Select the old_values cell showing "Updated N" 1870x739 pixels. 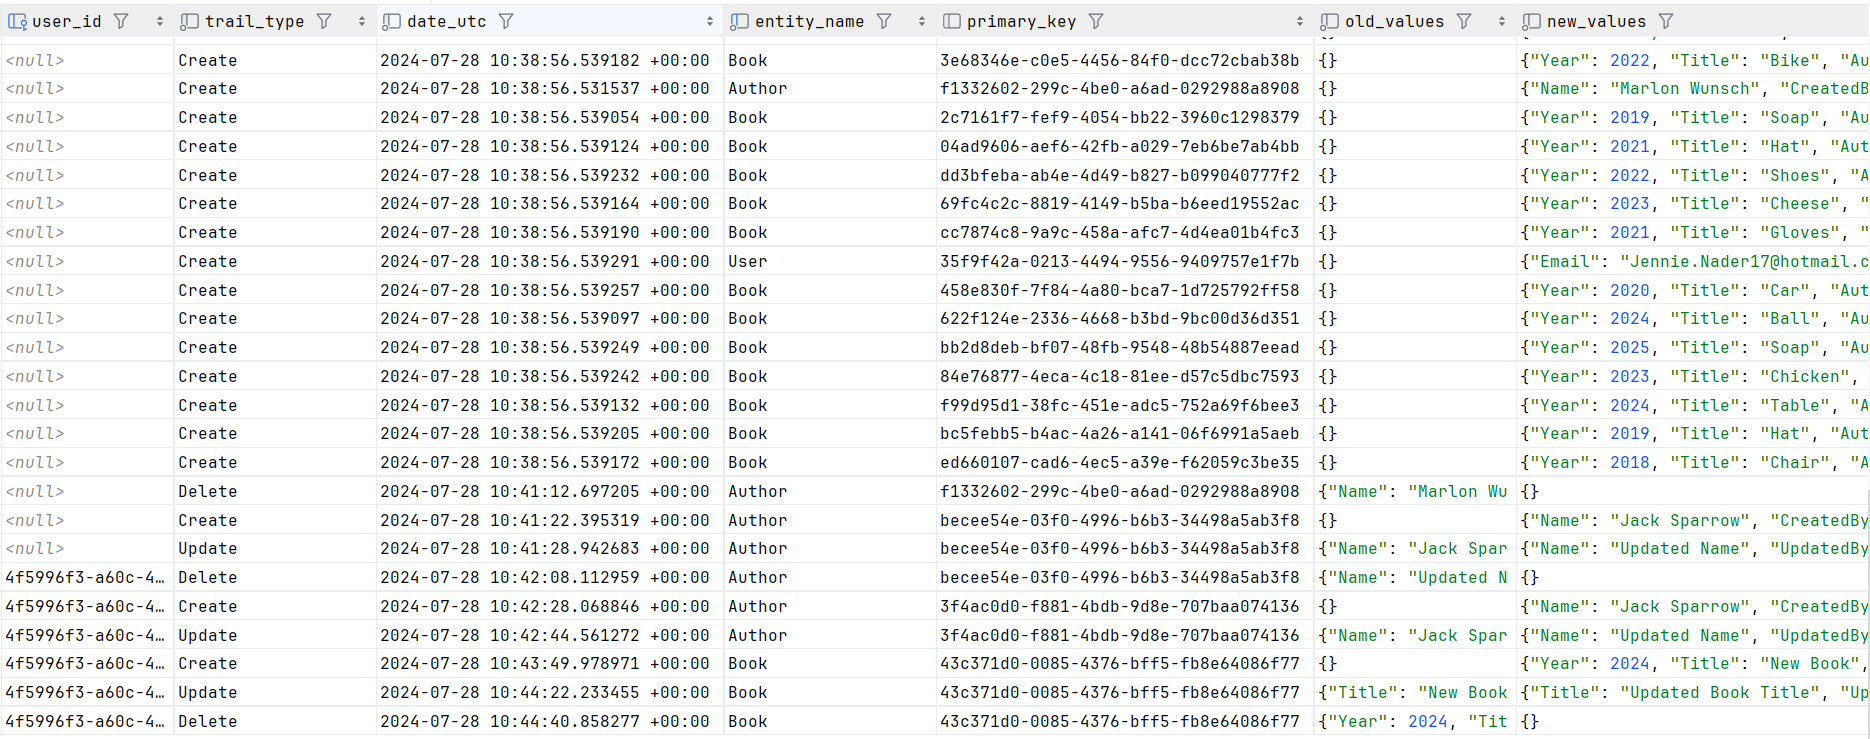[1415, 577]
